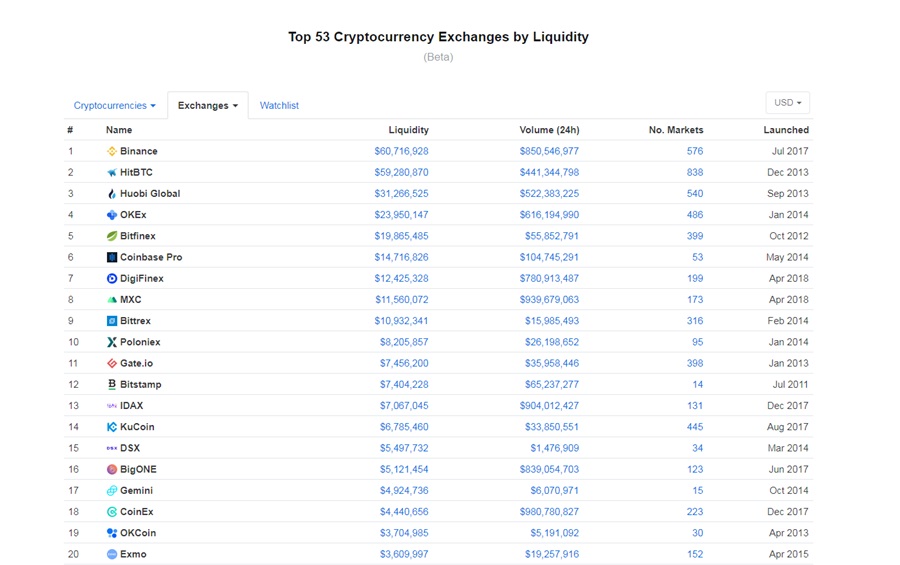Switch to the Watchlist tab

click(x=279, y=106)
